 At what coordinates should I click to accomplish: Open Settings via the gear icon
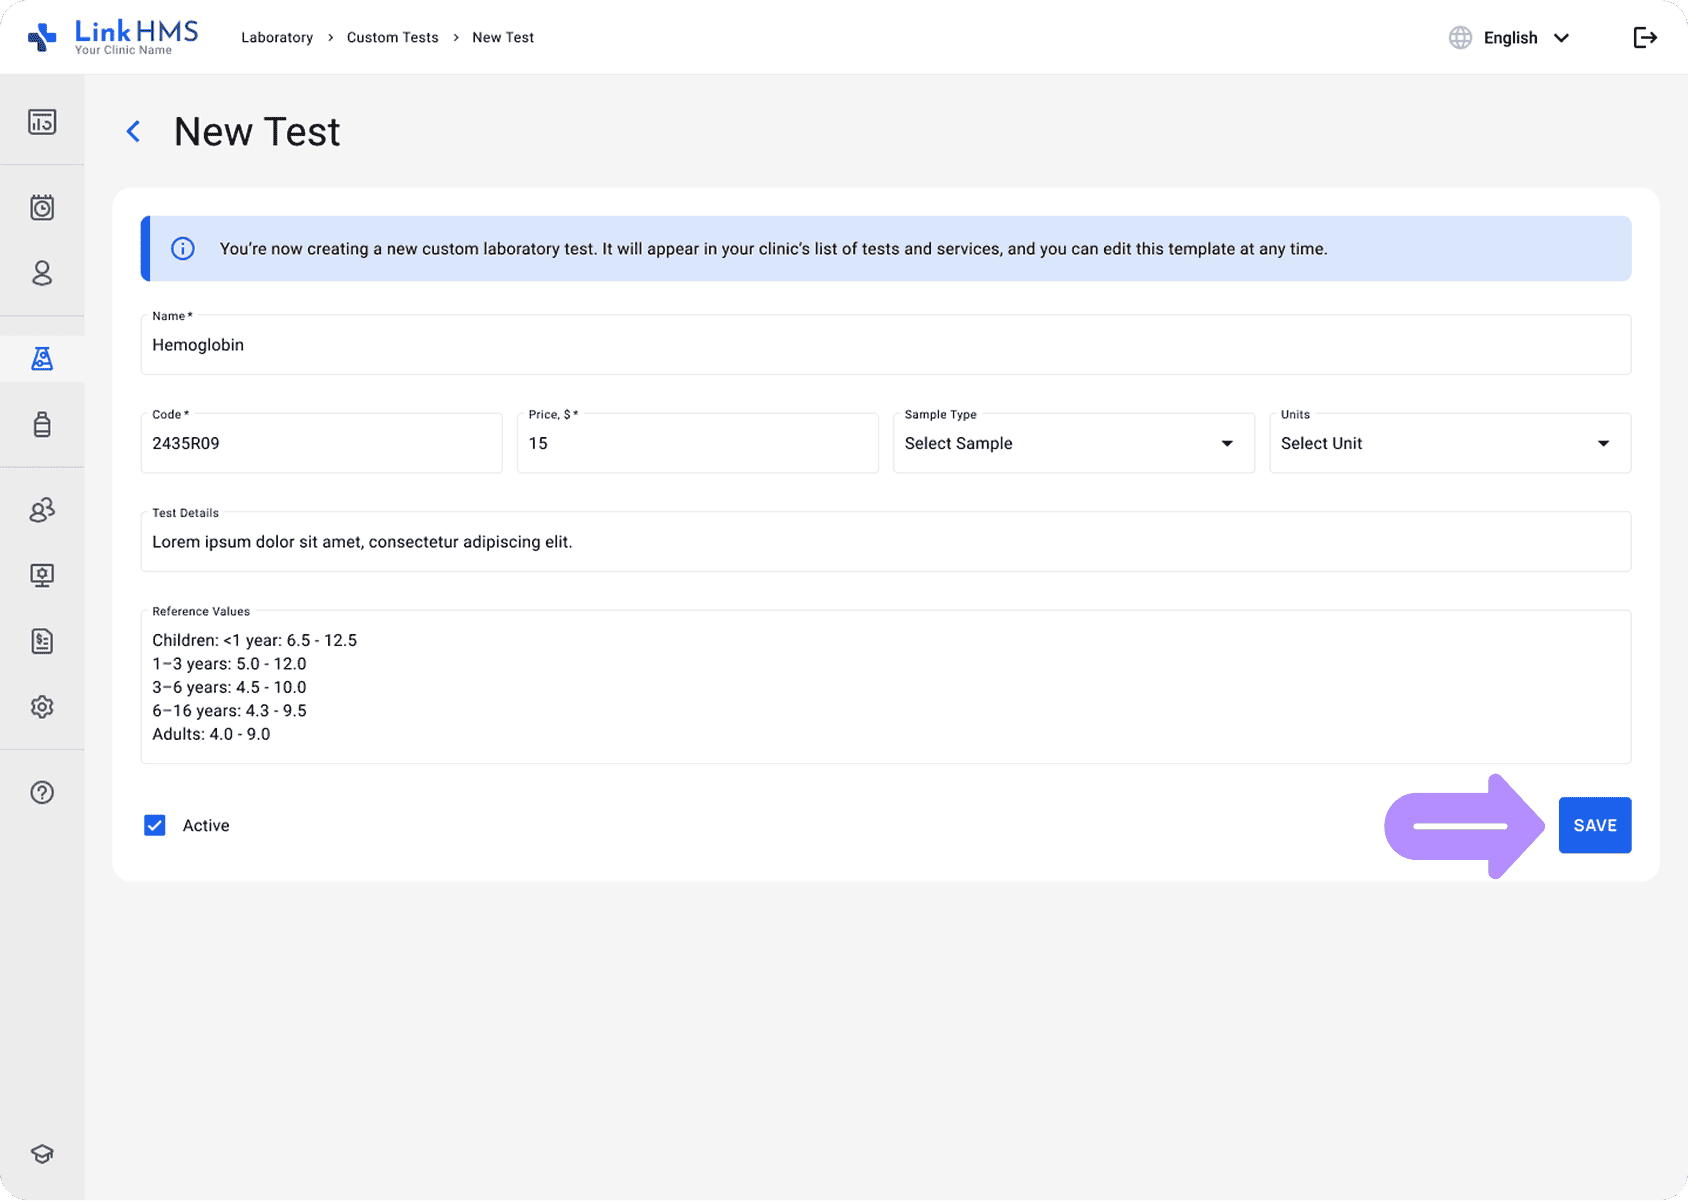point(42,707)
